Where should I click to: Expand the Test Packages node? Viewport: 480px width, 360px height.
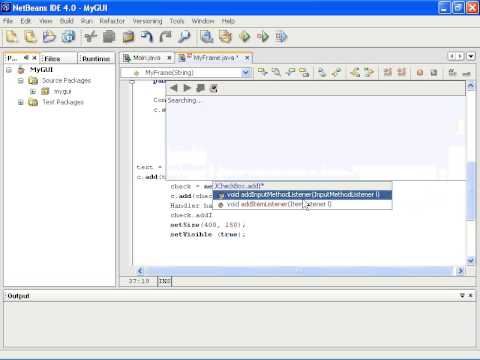pos(21,102)
